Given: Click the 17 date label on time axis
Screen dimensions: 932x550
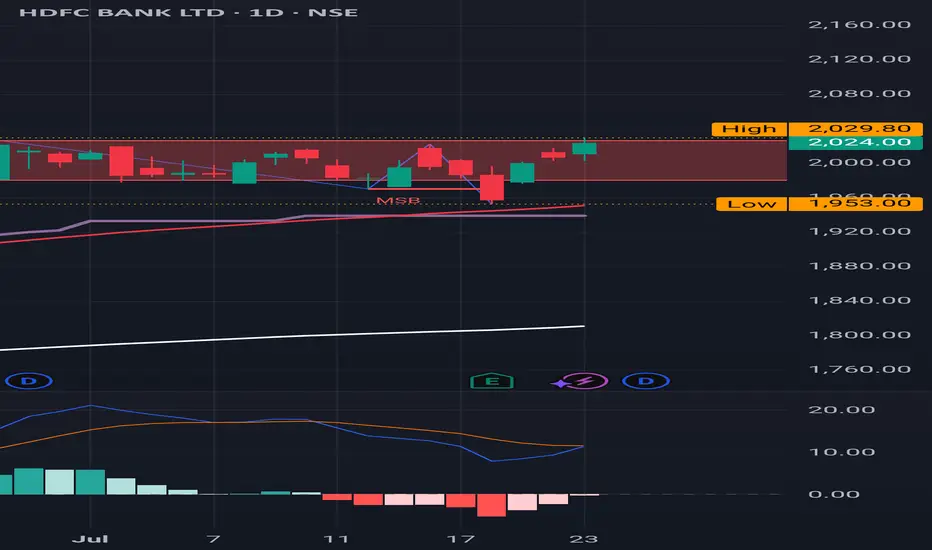Looking at the screenshot, I should tap(461, 539).
